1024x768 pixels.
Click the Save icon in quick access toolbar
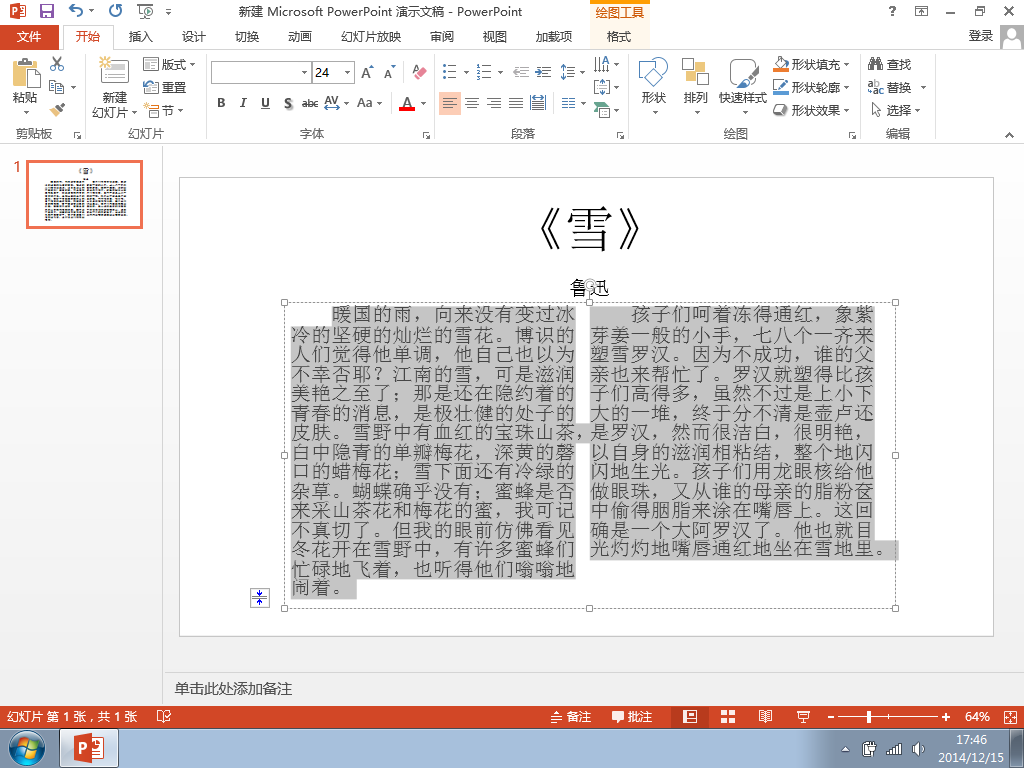(46, 11)
